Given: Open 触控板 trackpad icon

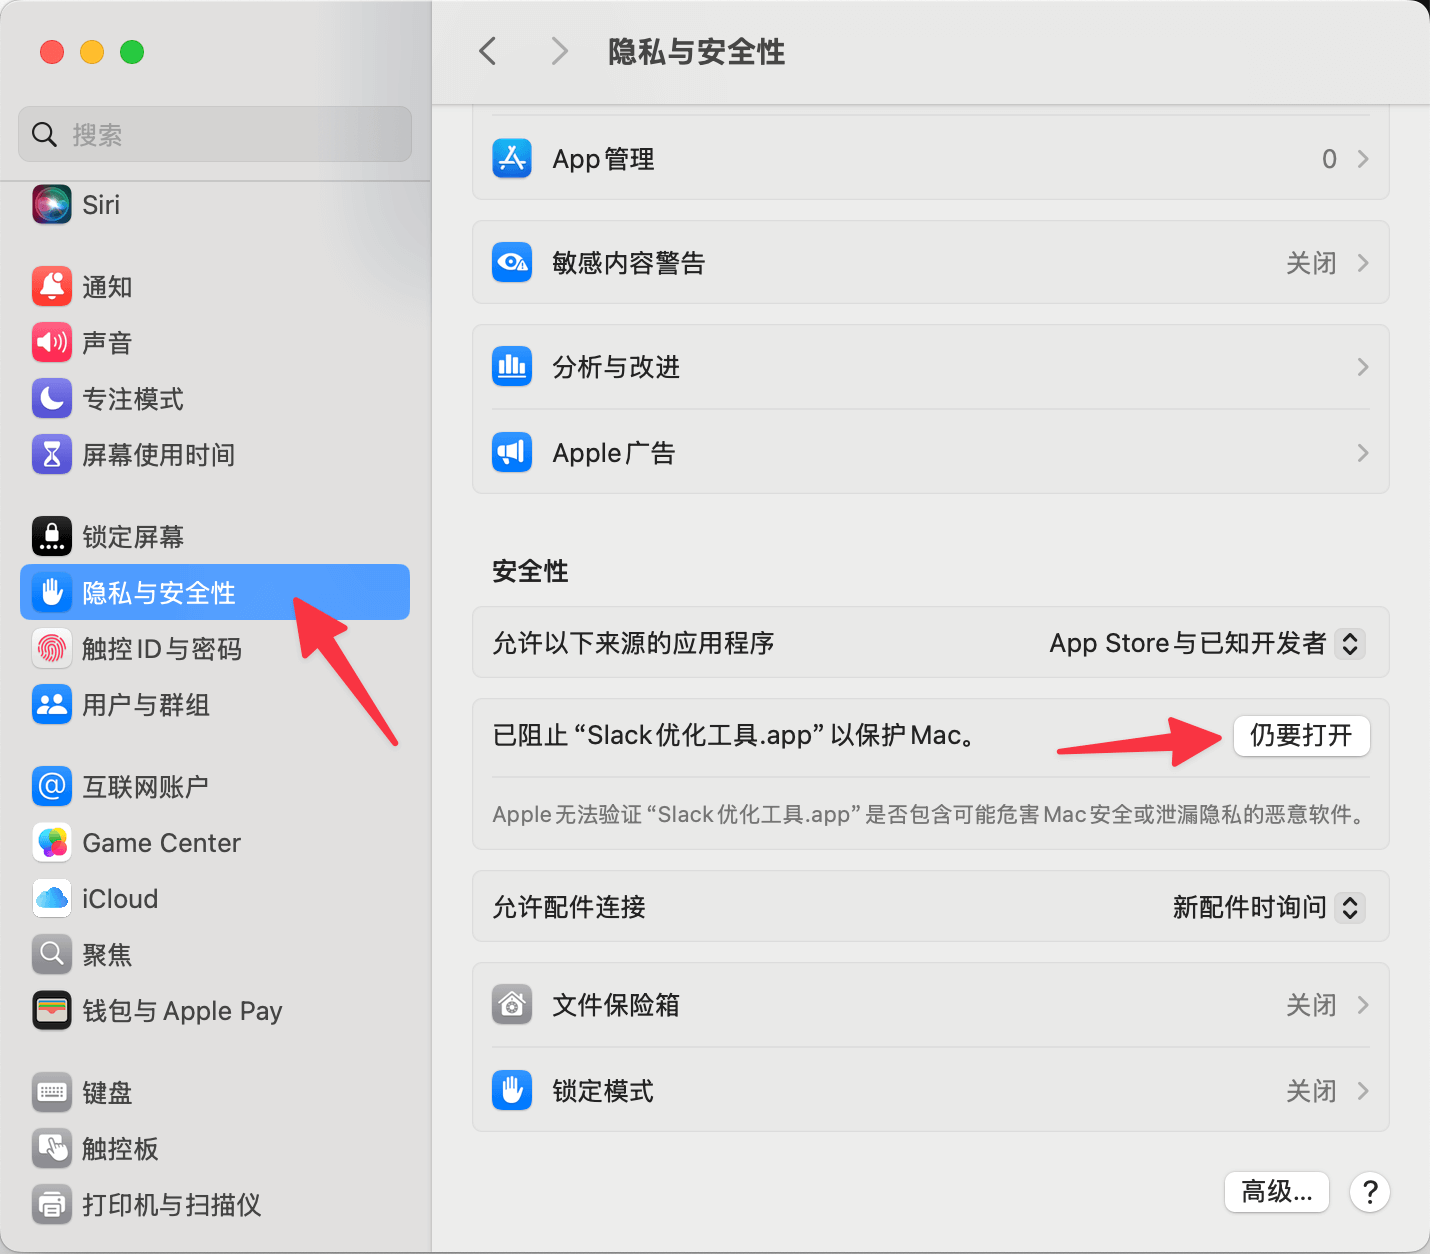Looking at the screenshot, I should pos(52,1149).
